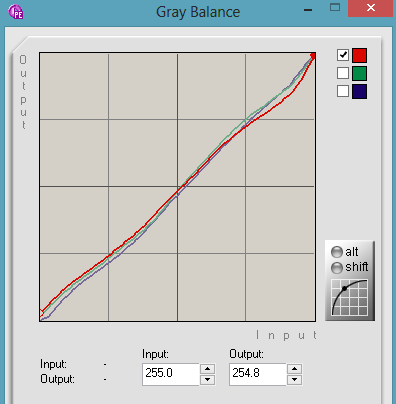Image resolution: width=396 pixels, height=404 pixels.
Task: Click the dark blue color swatch
Action: tap(359, 91)
